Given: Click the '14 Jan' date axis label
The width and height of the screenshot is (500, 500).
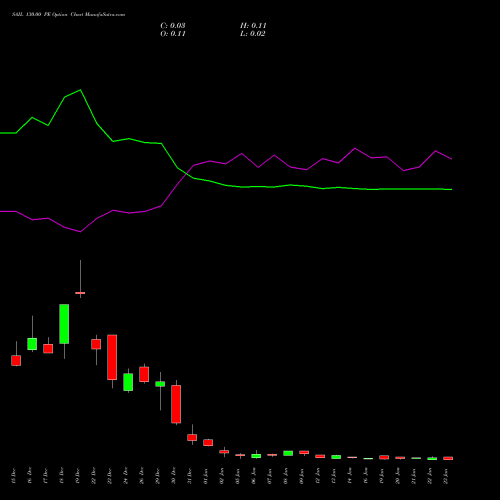Looking at the screenshot, I should pos(350,476).
